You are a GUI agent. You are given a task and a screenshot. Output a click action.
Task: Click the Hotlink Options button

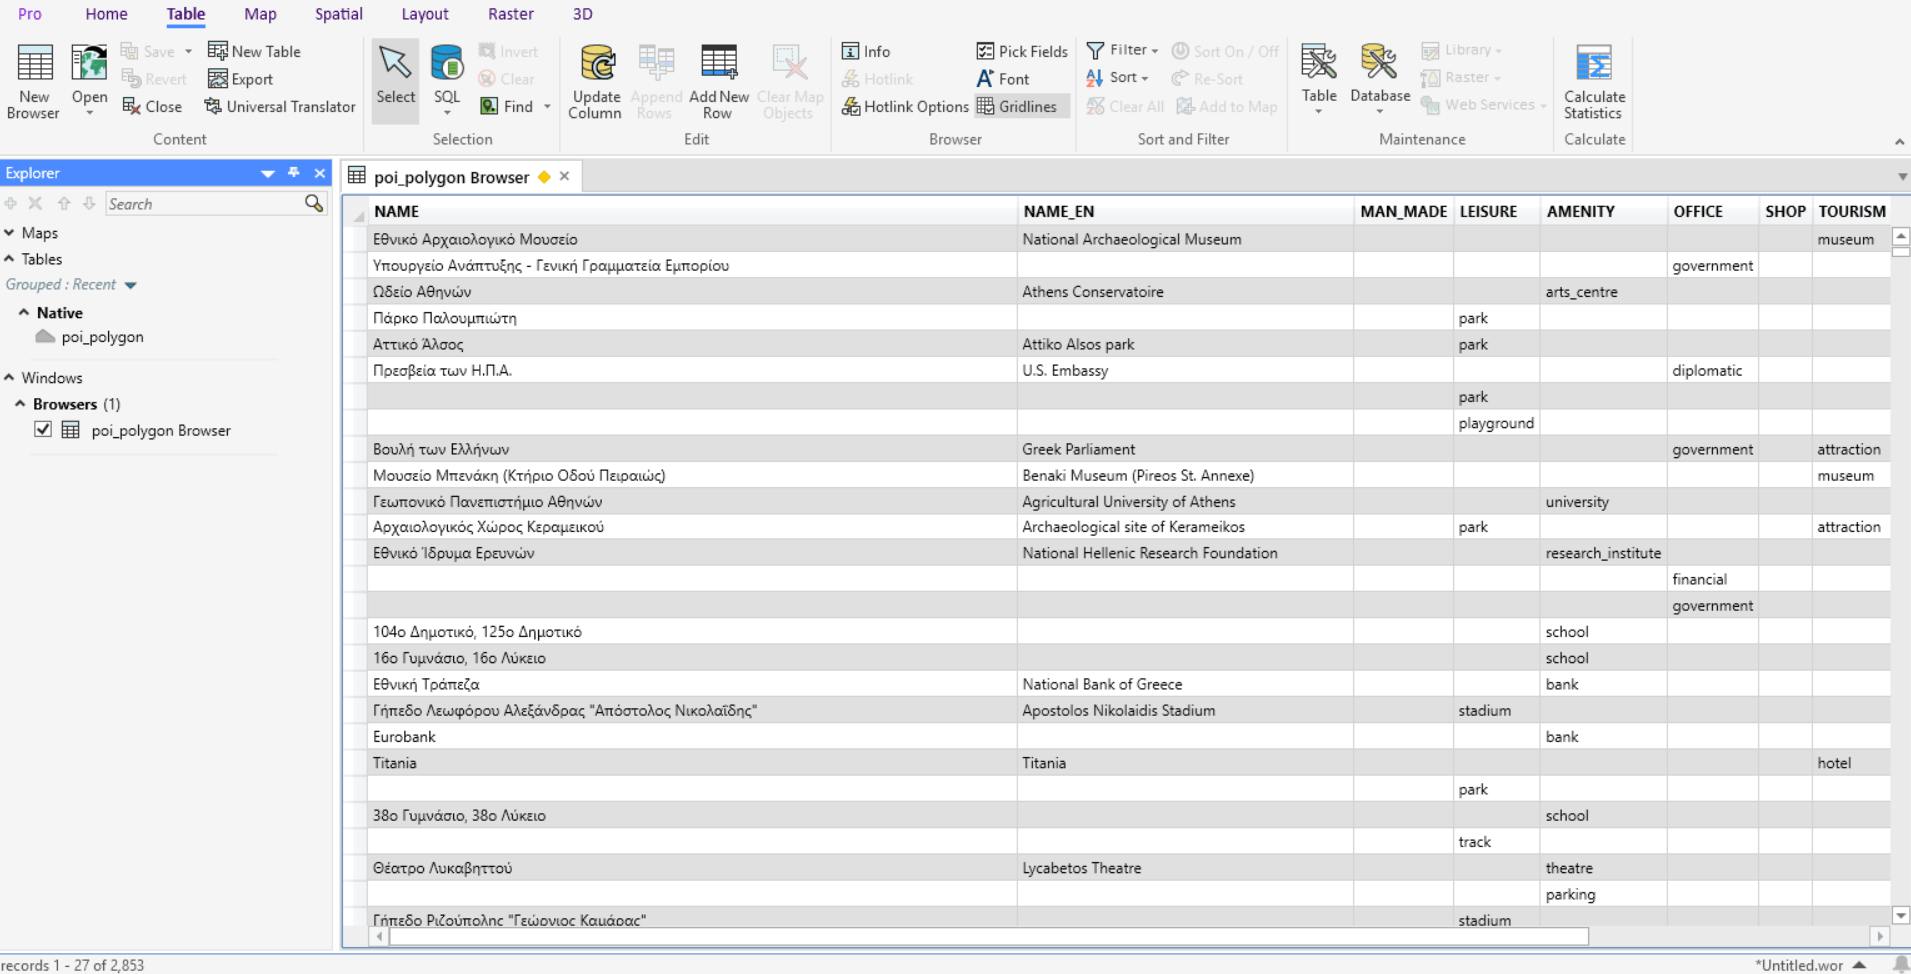click(x=905, y=106)
